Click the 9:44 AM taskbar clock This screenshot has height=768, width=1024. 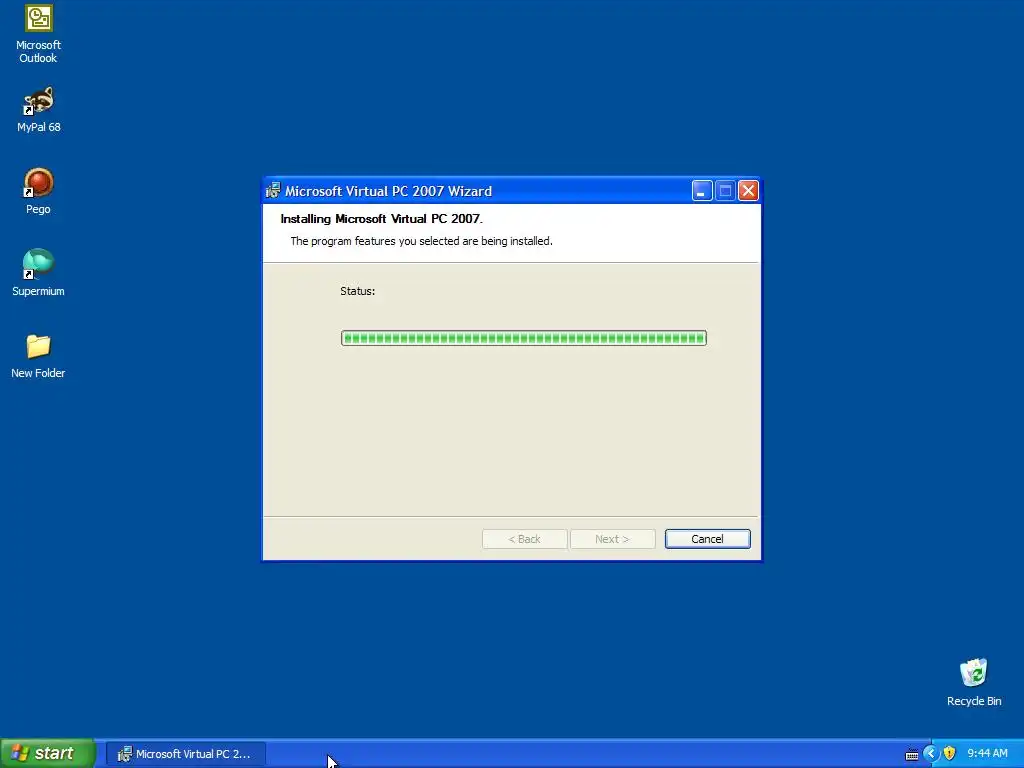987,754
